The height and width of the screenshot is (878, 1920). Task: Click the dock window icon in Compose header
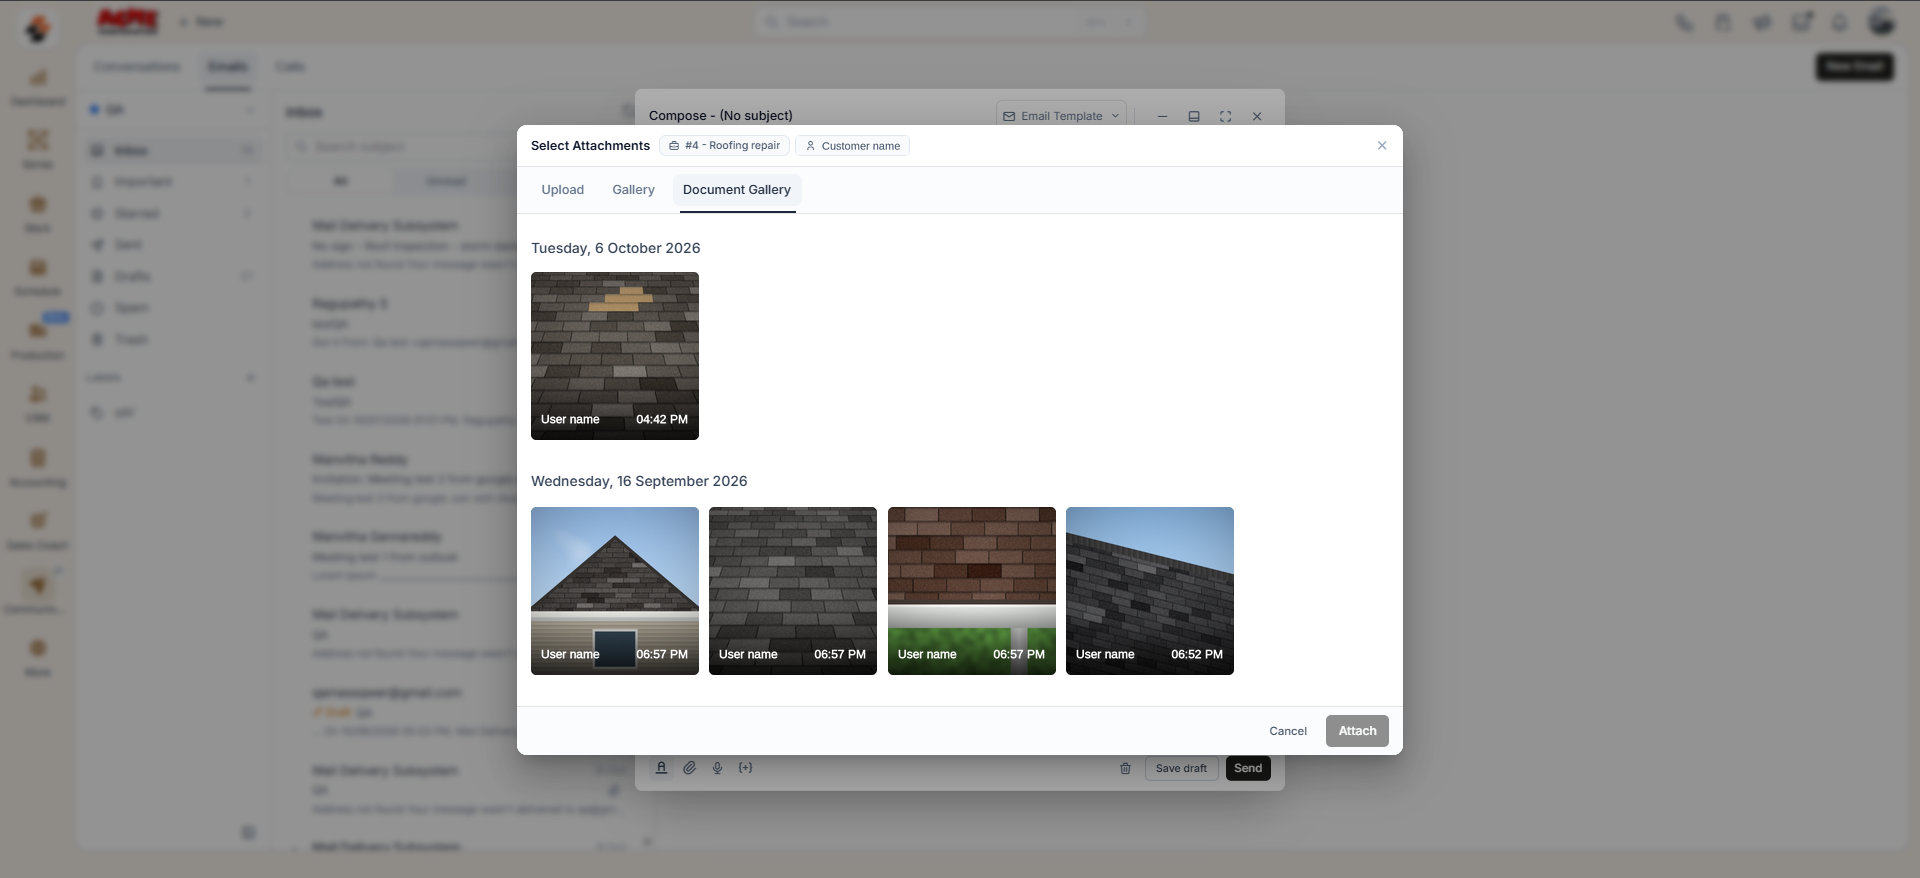[x=1193, y=116]
